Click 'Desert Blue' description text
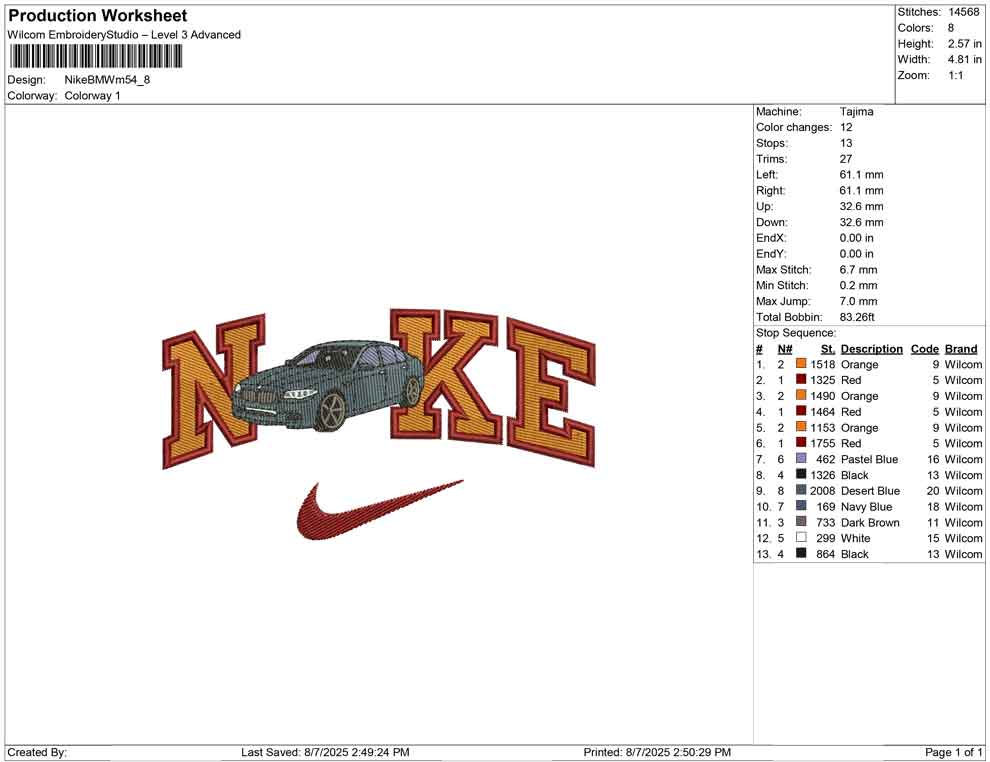 click(x=870, y=491)
